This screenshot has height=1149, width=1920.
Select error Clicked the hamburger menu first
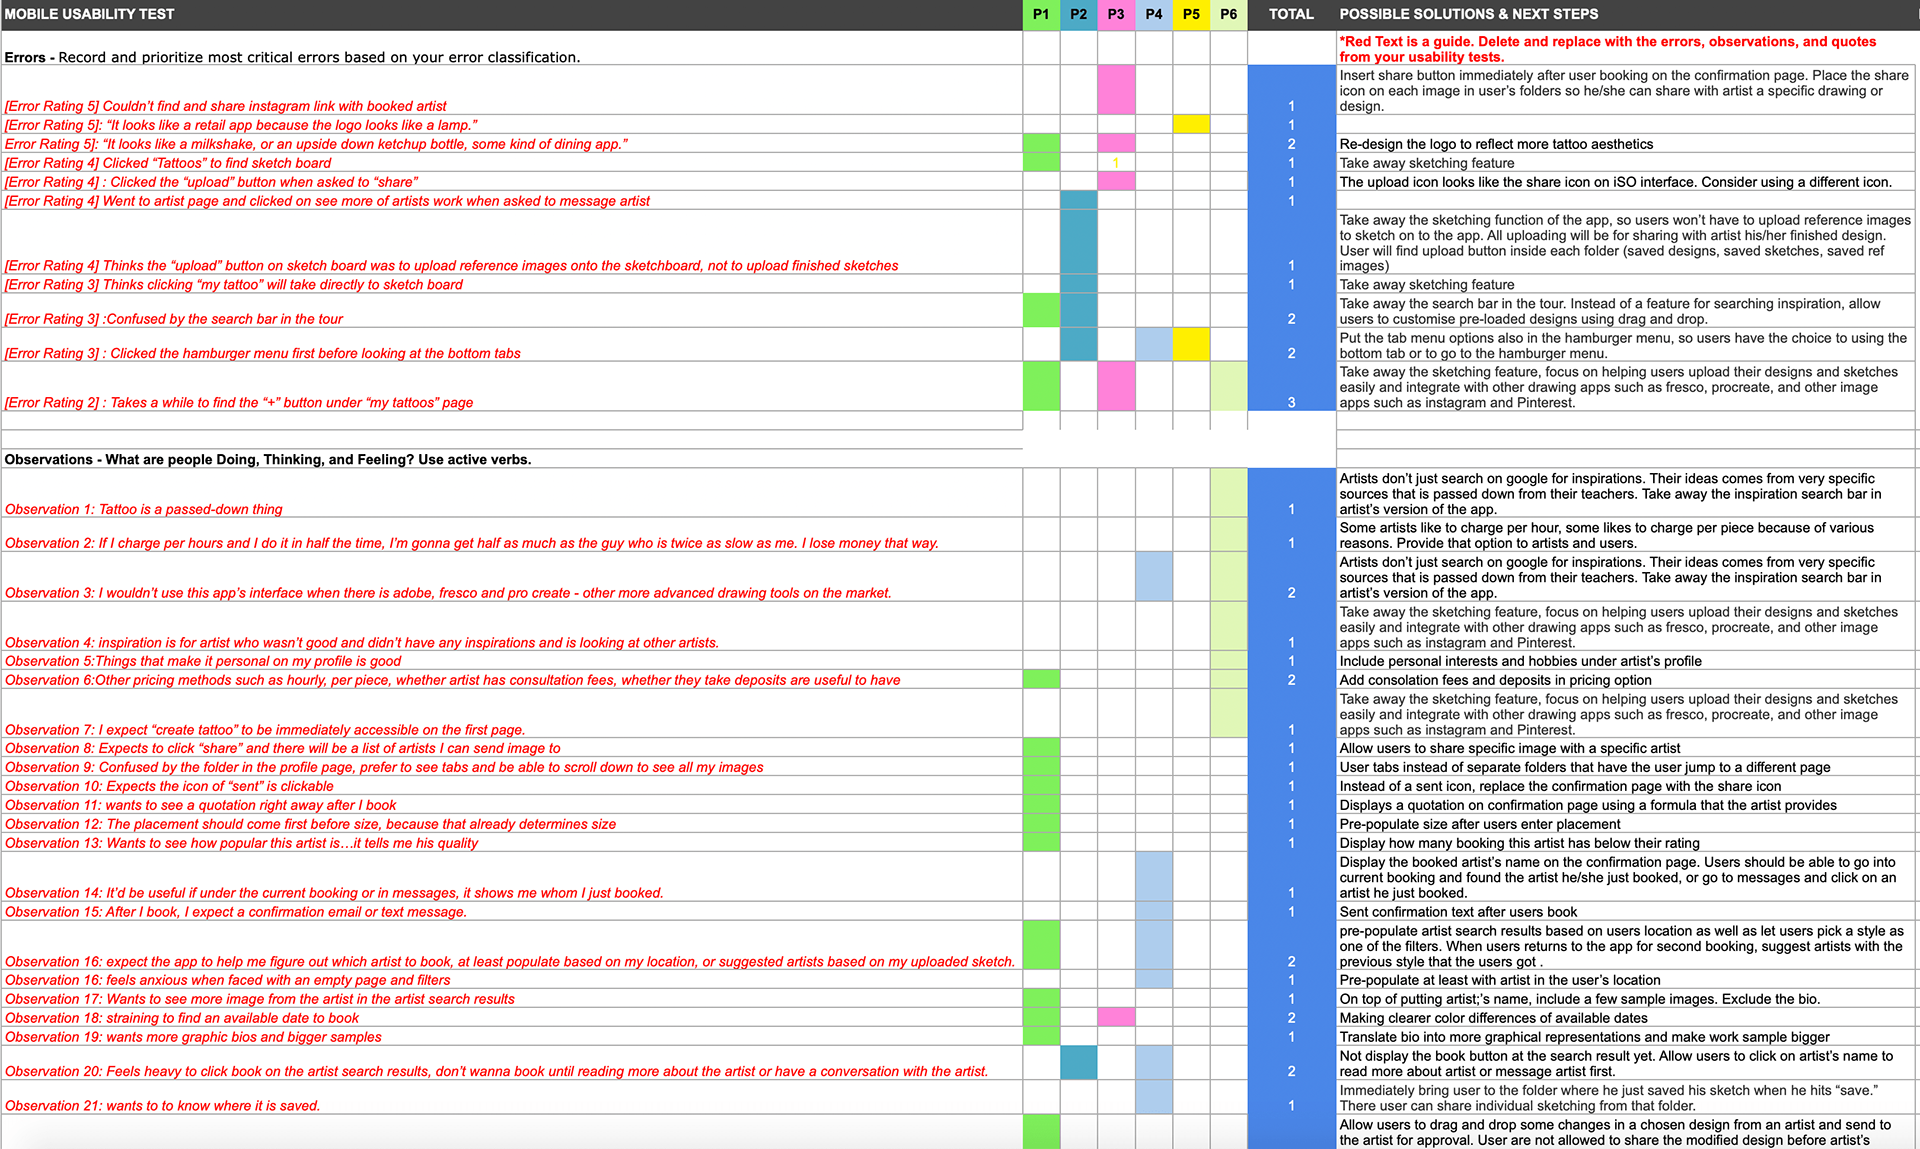(x=511, y=345)
